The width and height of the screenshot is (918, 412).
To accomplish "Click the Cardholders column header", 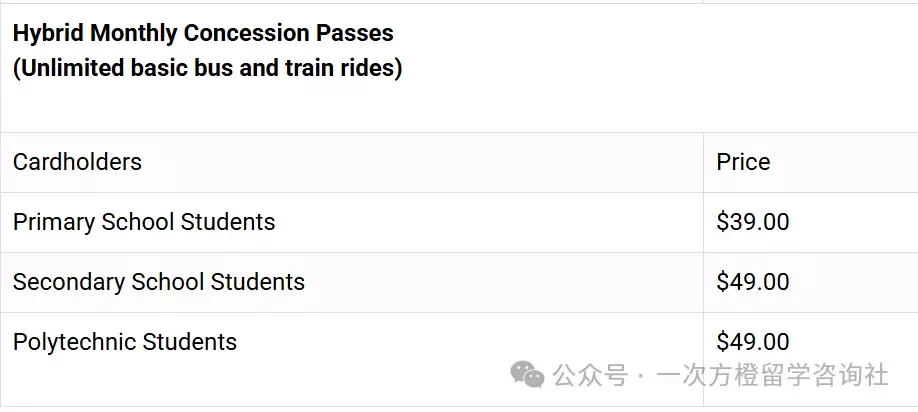I will click(x=77, y=162).
